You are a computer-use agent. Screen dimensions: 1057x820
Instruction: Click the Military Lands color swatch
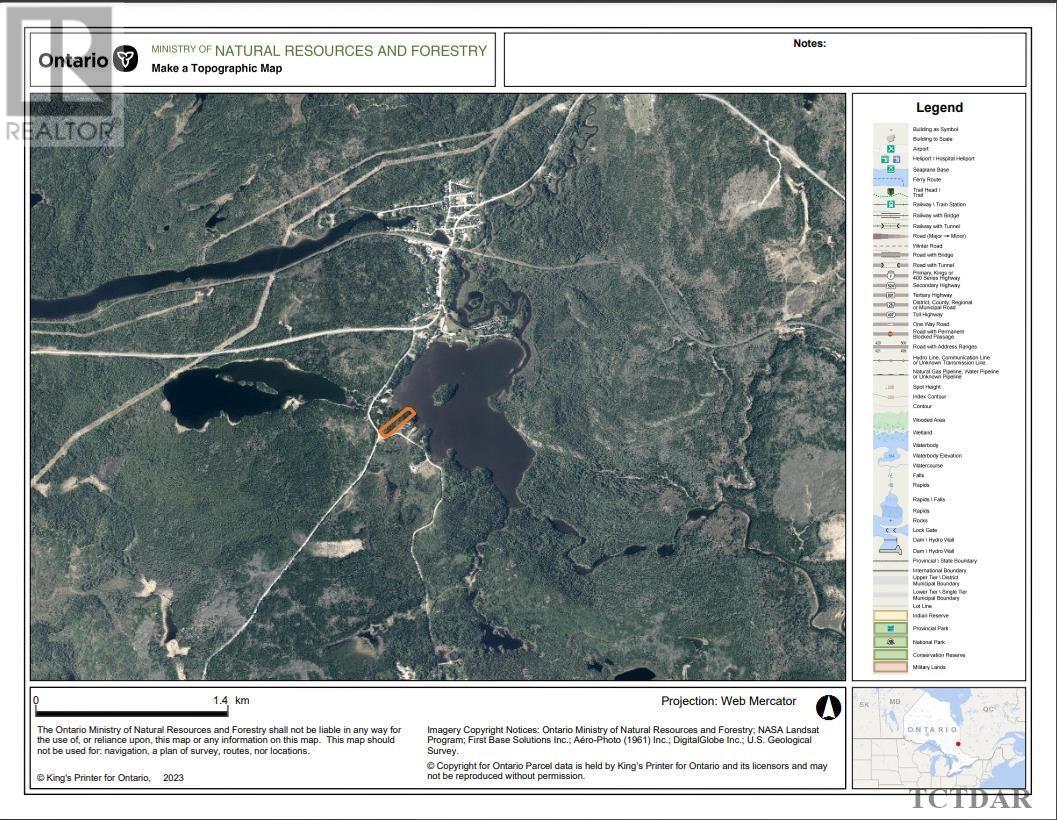click(x=890, y=667)
